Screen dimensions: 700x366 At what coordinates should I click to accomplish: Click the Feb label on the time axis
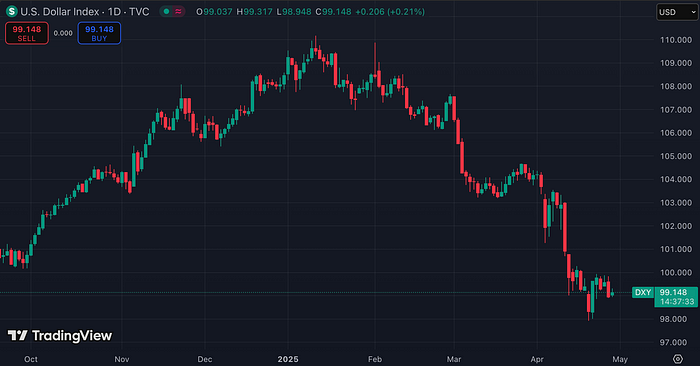coord(375,359)
